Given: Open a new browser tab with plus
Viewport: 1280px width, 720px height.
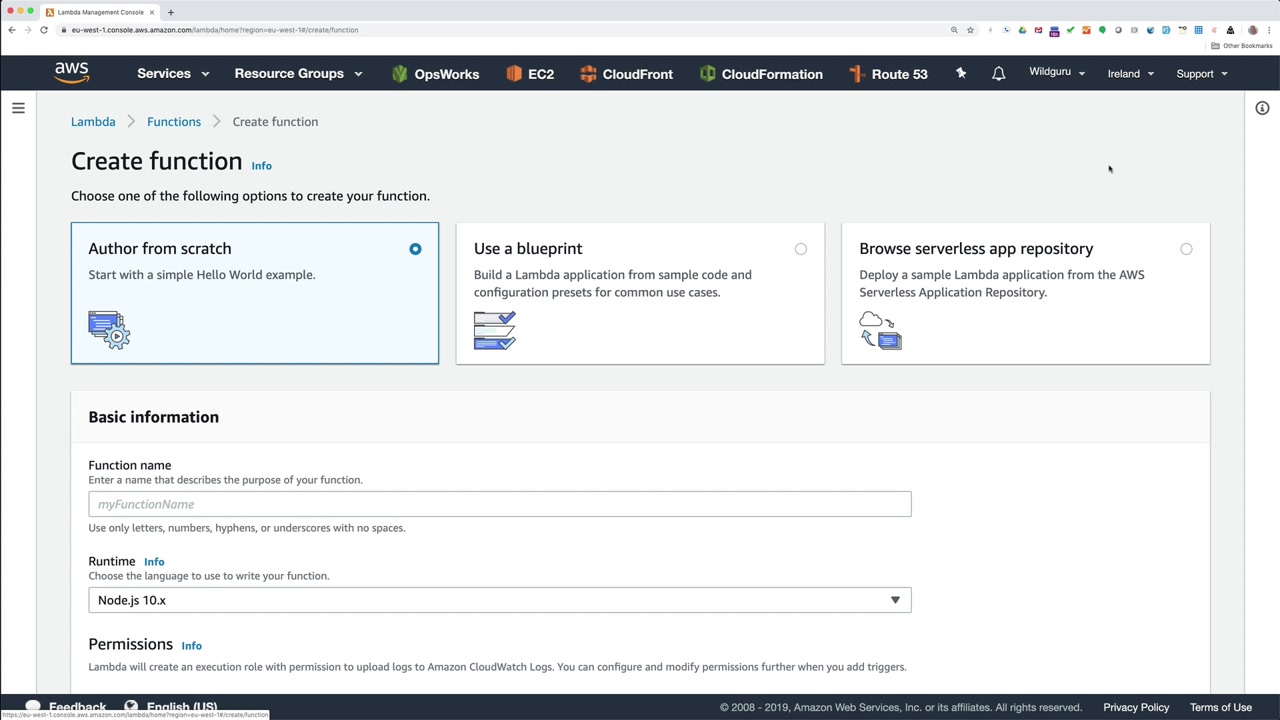Looking at the screenshot, I should (171, 12).
